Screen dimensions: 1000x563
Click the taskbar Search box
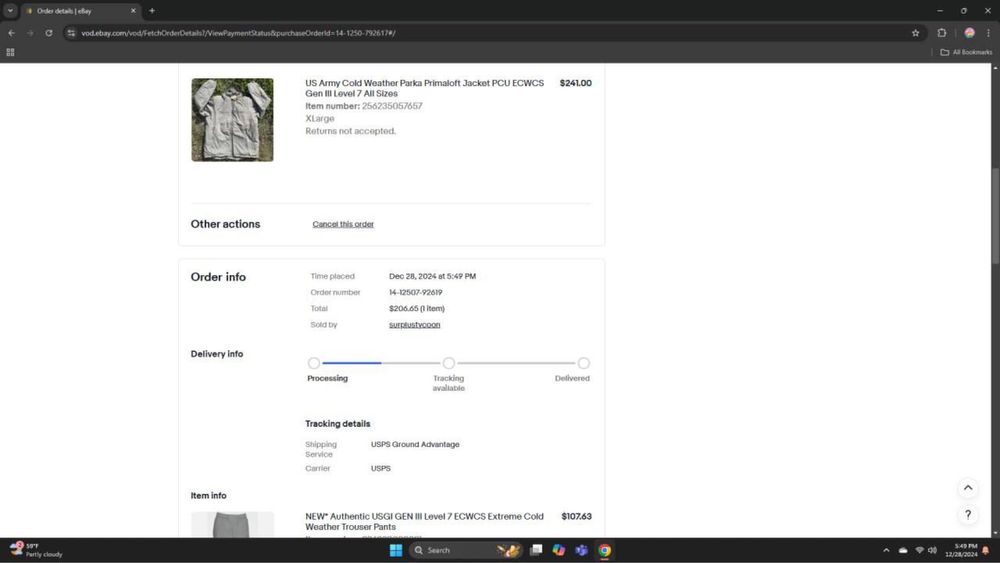(467, 550)
